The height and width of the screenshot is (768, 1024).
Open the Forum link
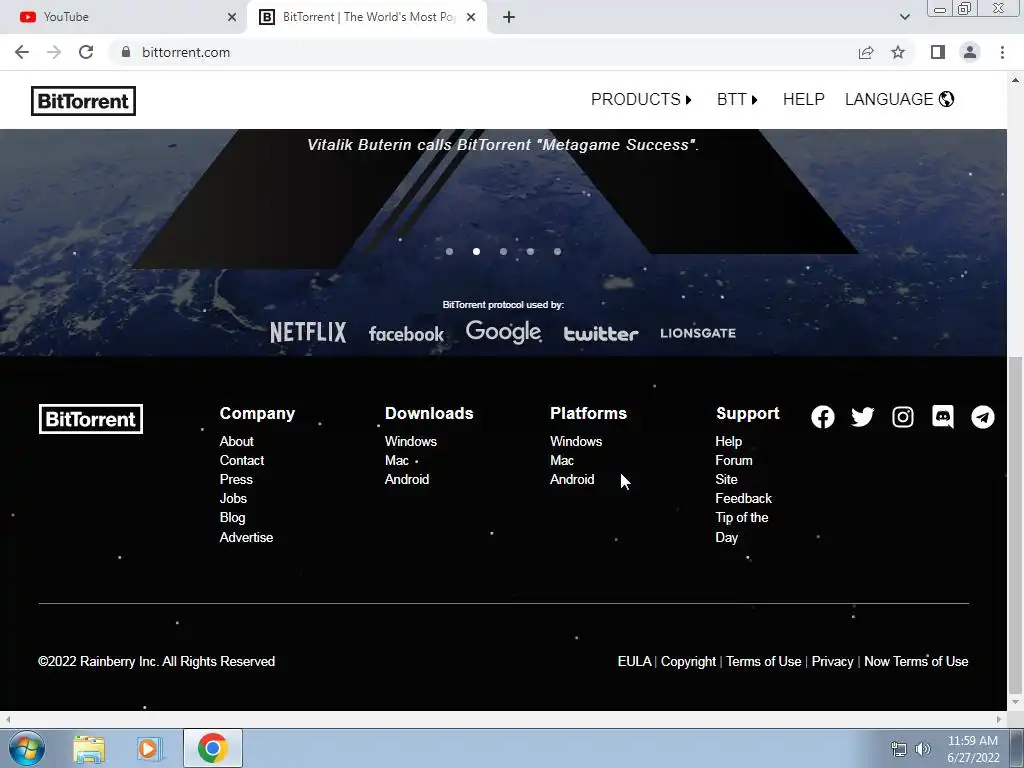pos(733,460)
